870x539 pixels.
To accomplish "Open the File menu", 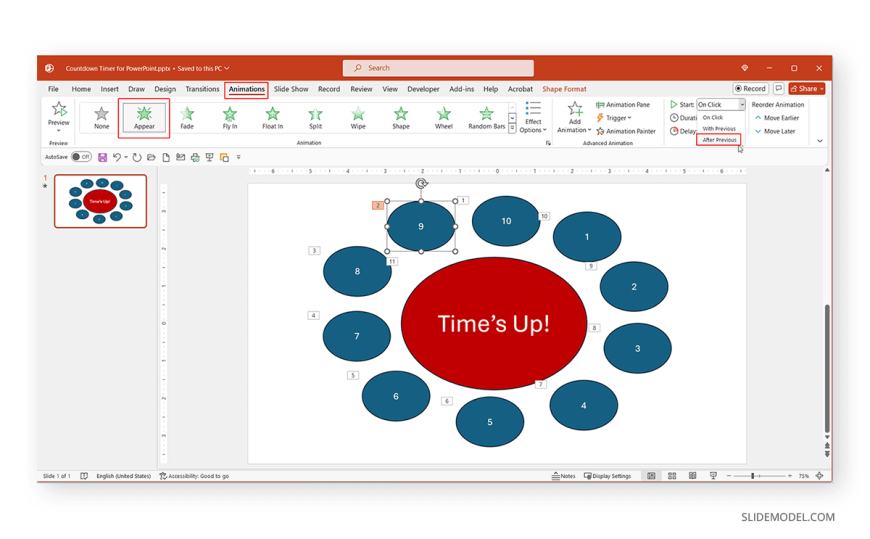I will 53,89.
